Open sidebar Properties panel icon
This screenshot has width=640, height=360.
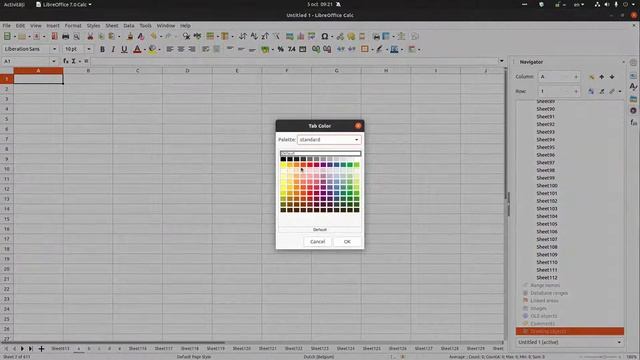633,75
